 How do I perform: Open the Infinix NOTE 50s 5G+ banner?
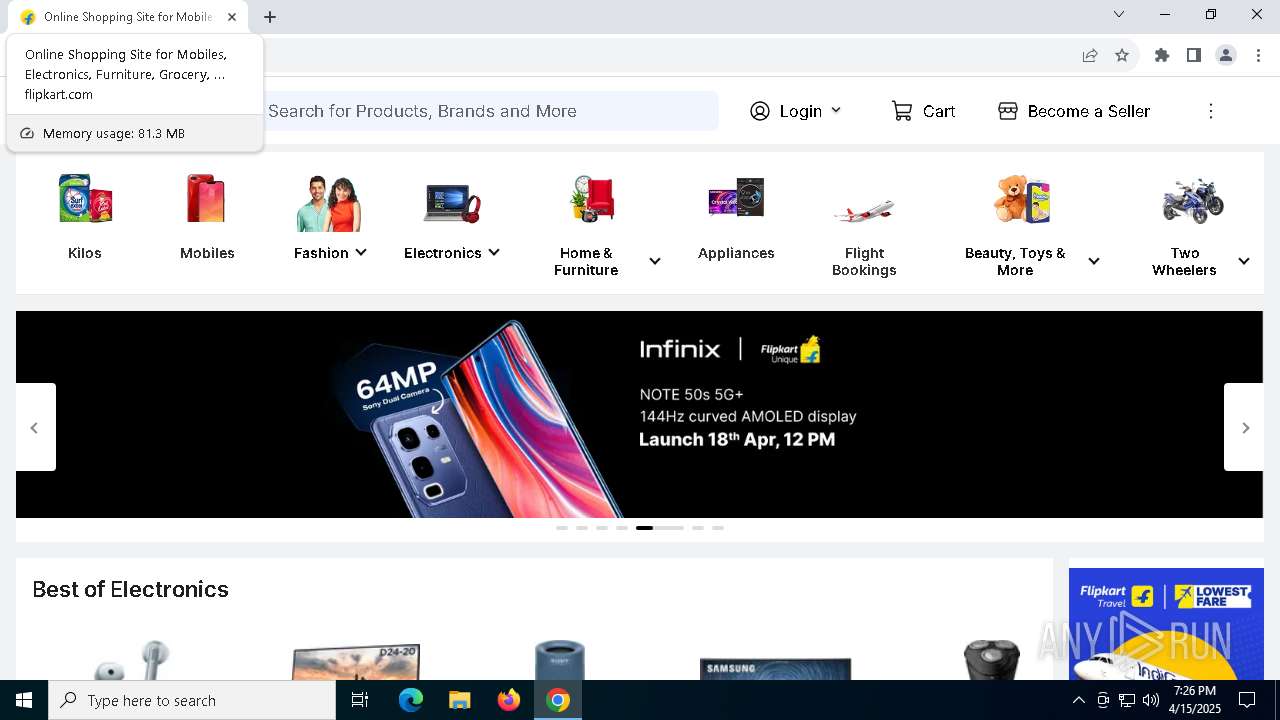(x=640, y=414)
